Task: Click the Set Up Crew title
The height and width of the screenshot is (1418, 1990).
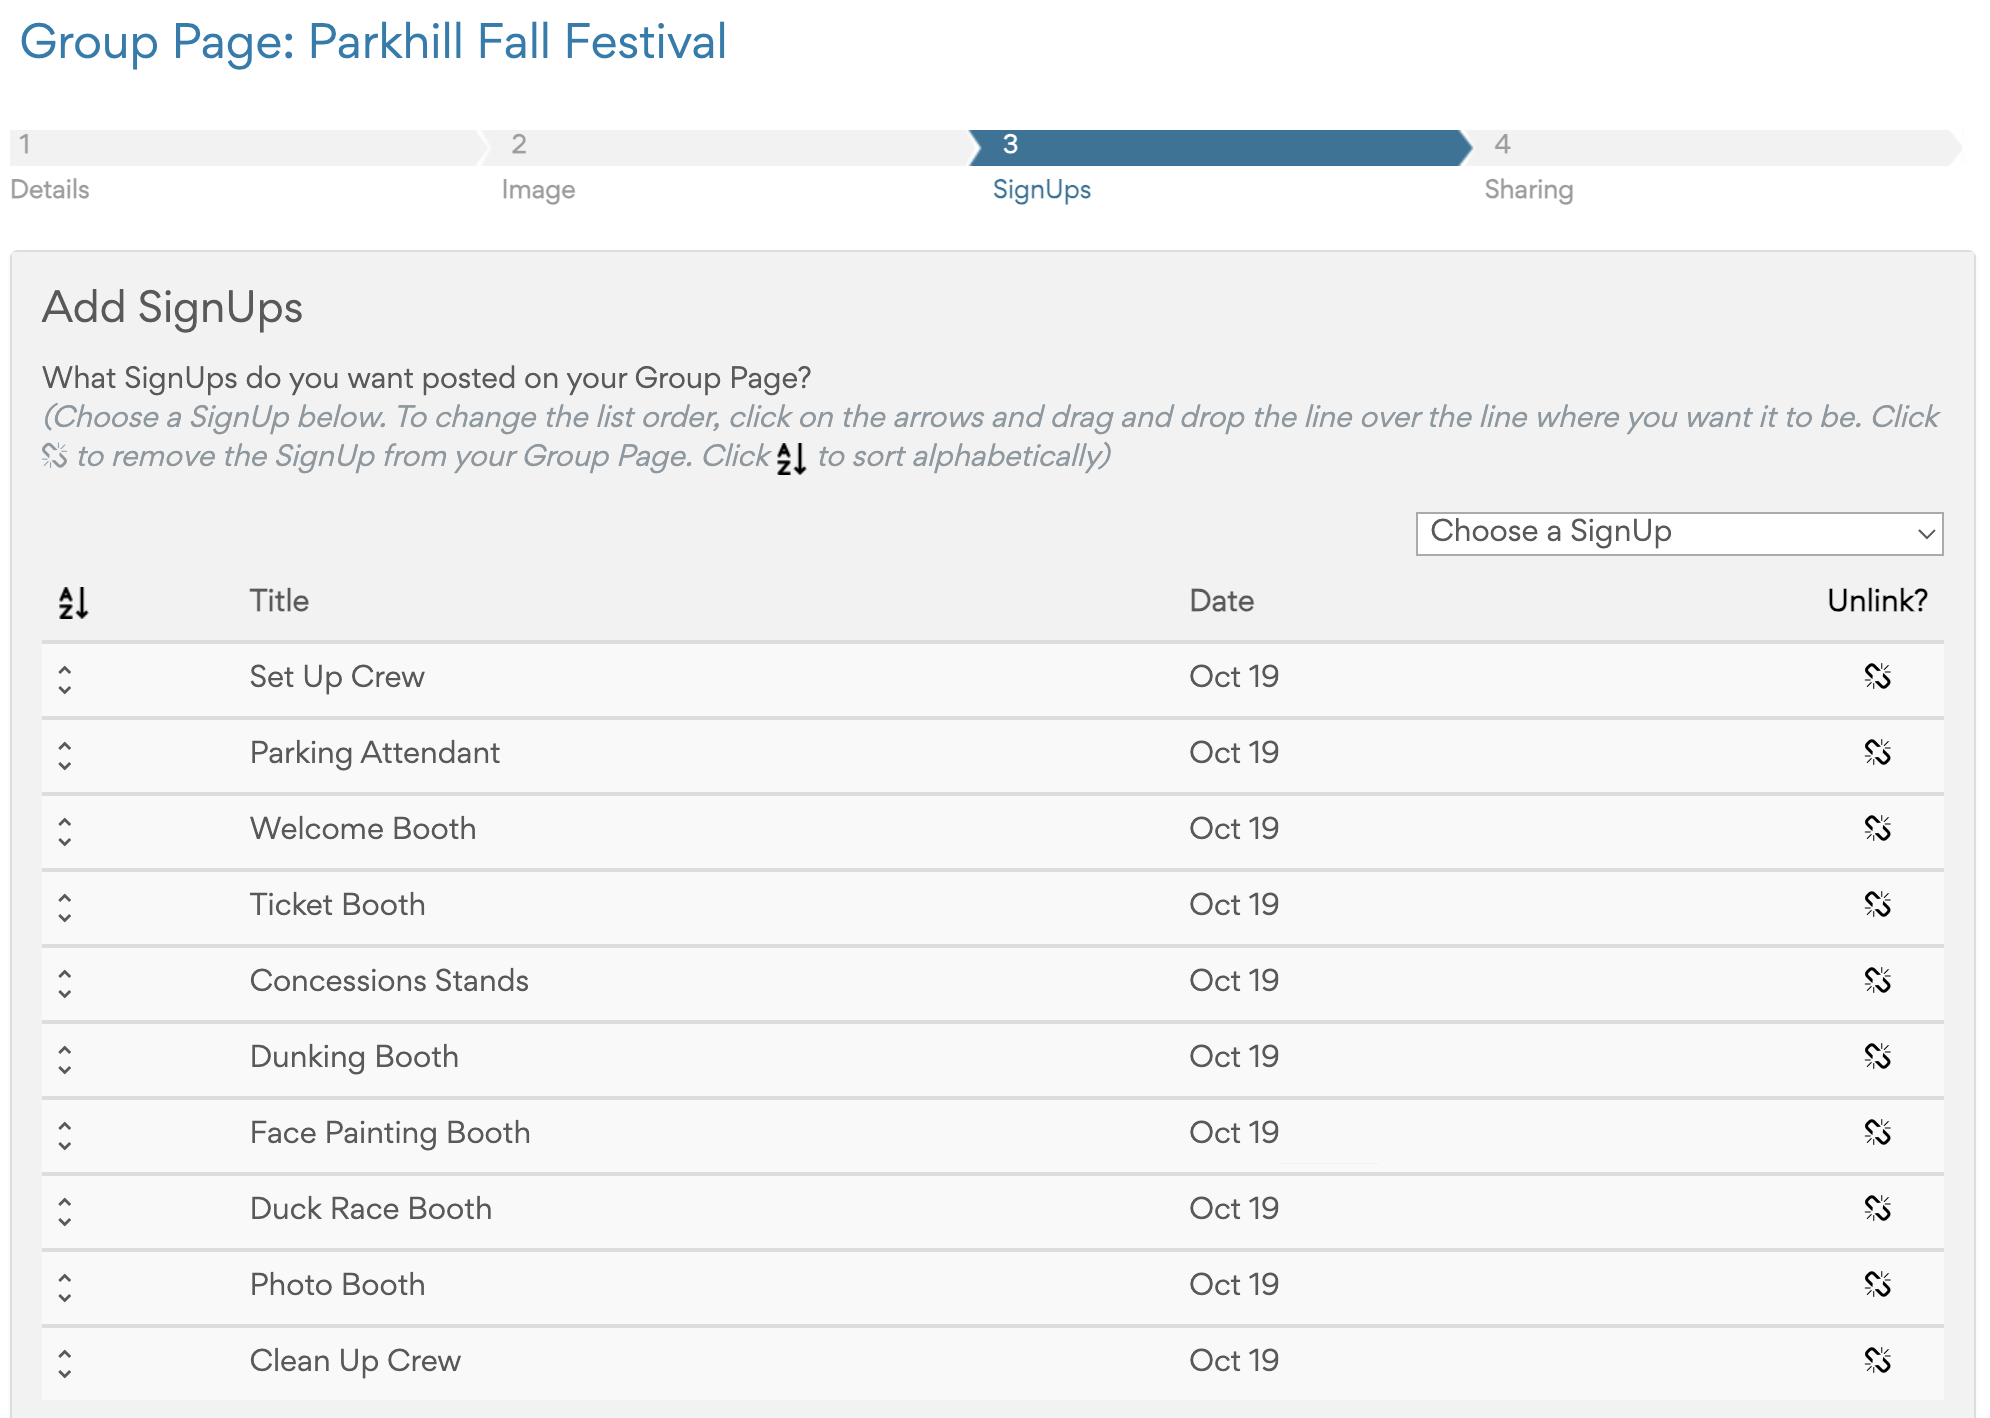Action: coord(337,677)
